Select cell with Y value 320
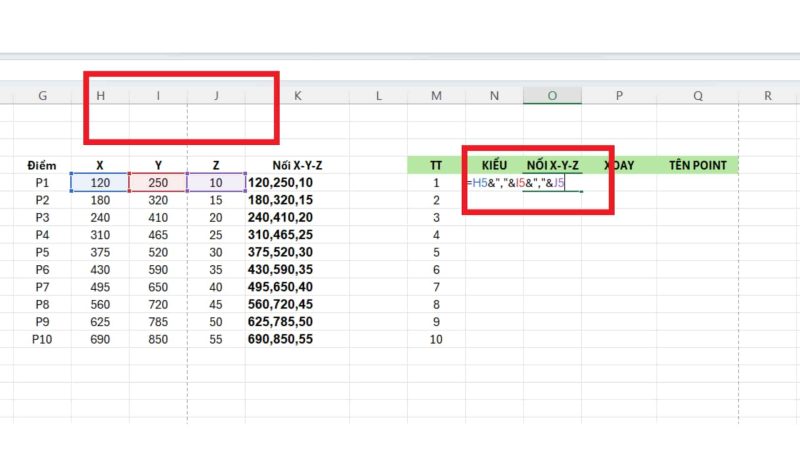 point(158,200)
